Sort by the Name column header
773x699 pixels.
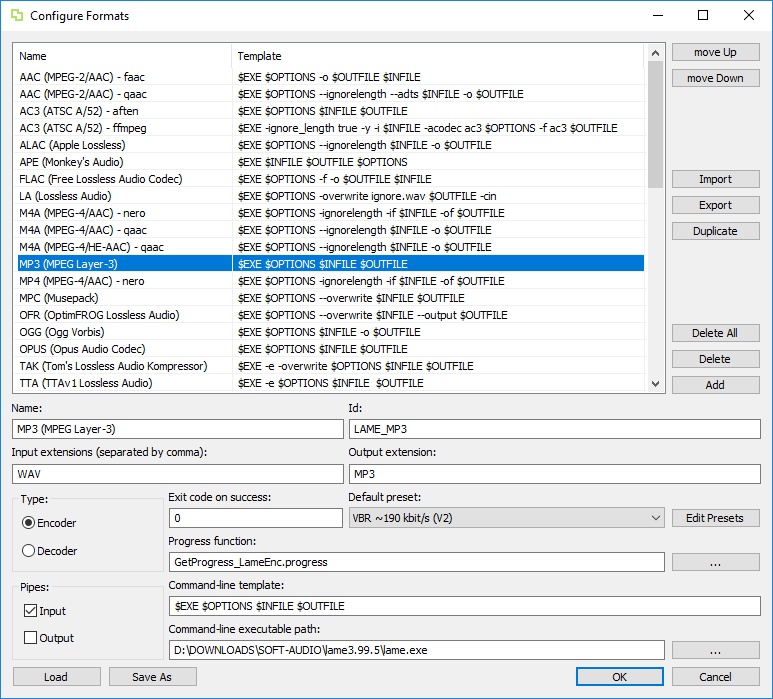click(x=122, y=56)
